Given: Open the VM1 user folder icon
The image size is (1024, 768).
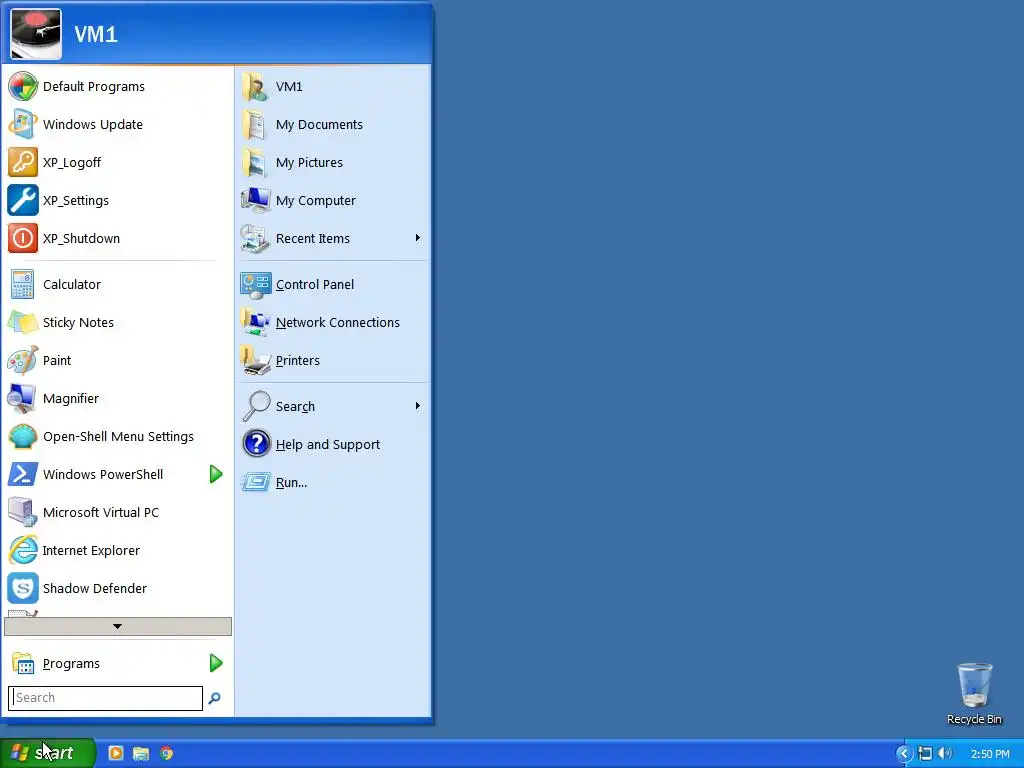Looking at the screenshot, I should (255, 86).
